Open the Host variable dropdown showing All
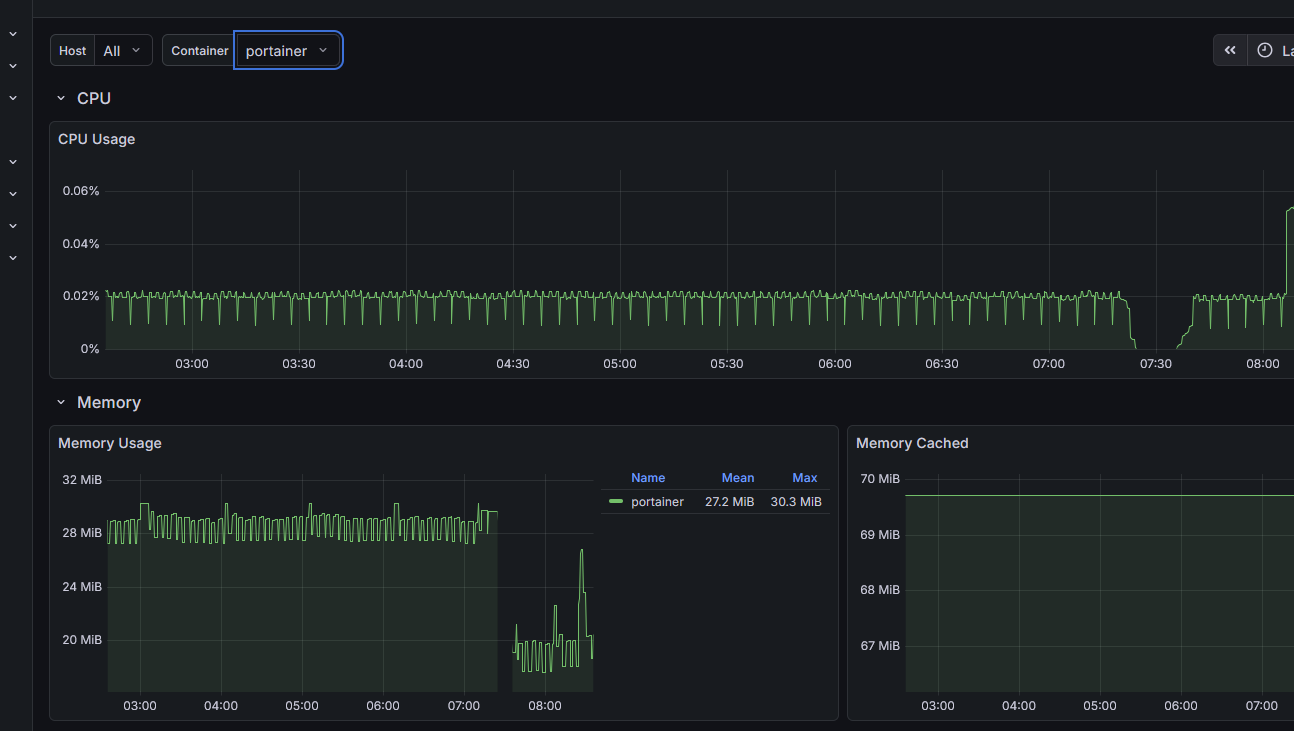This screenshot has height=731, width=1294. tap(123, 50)
